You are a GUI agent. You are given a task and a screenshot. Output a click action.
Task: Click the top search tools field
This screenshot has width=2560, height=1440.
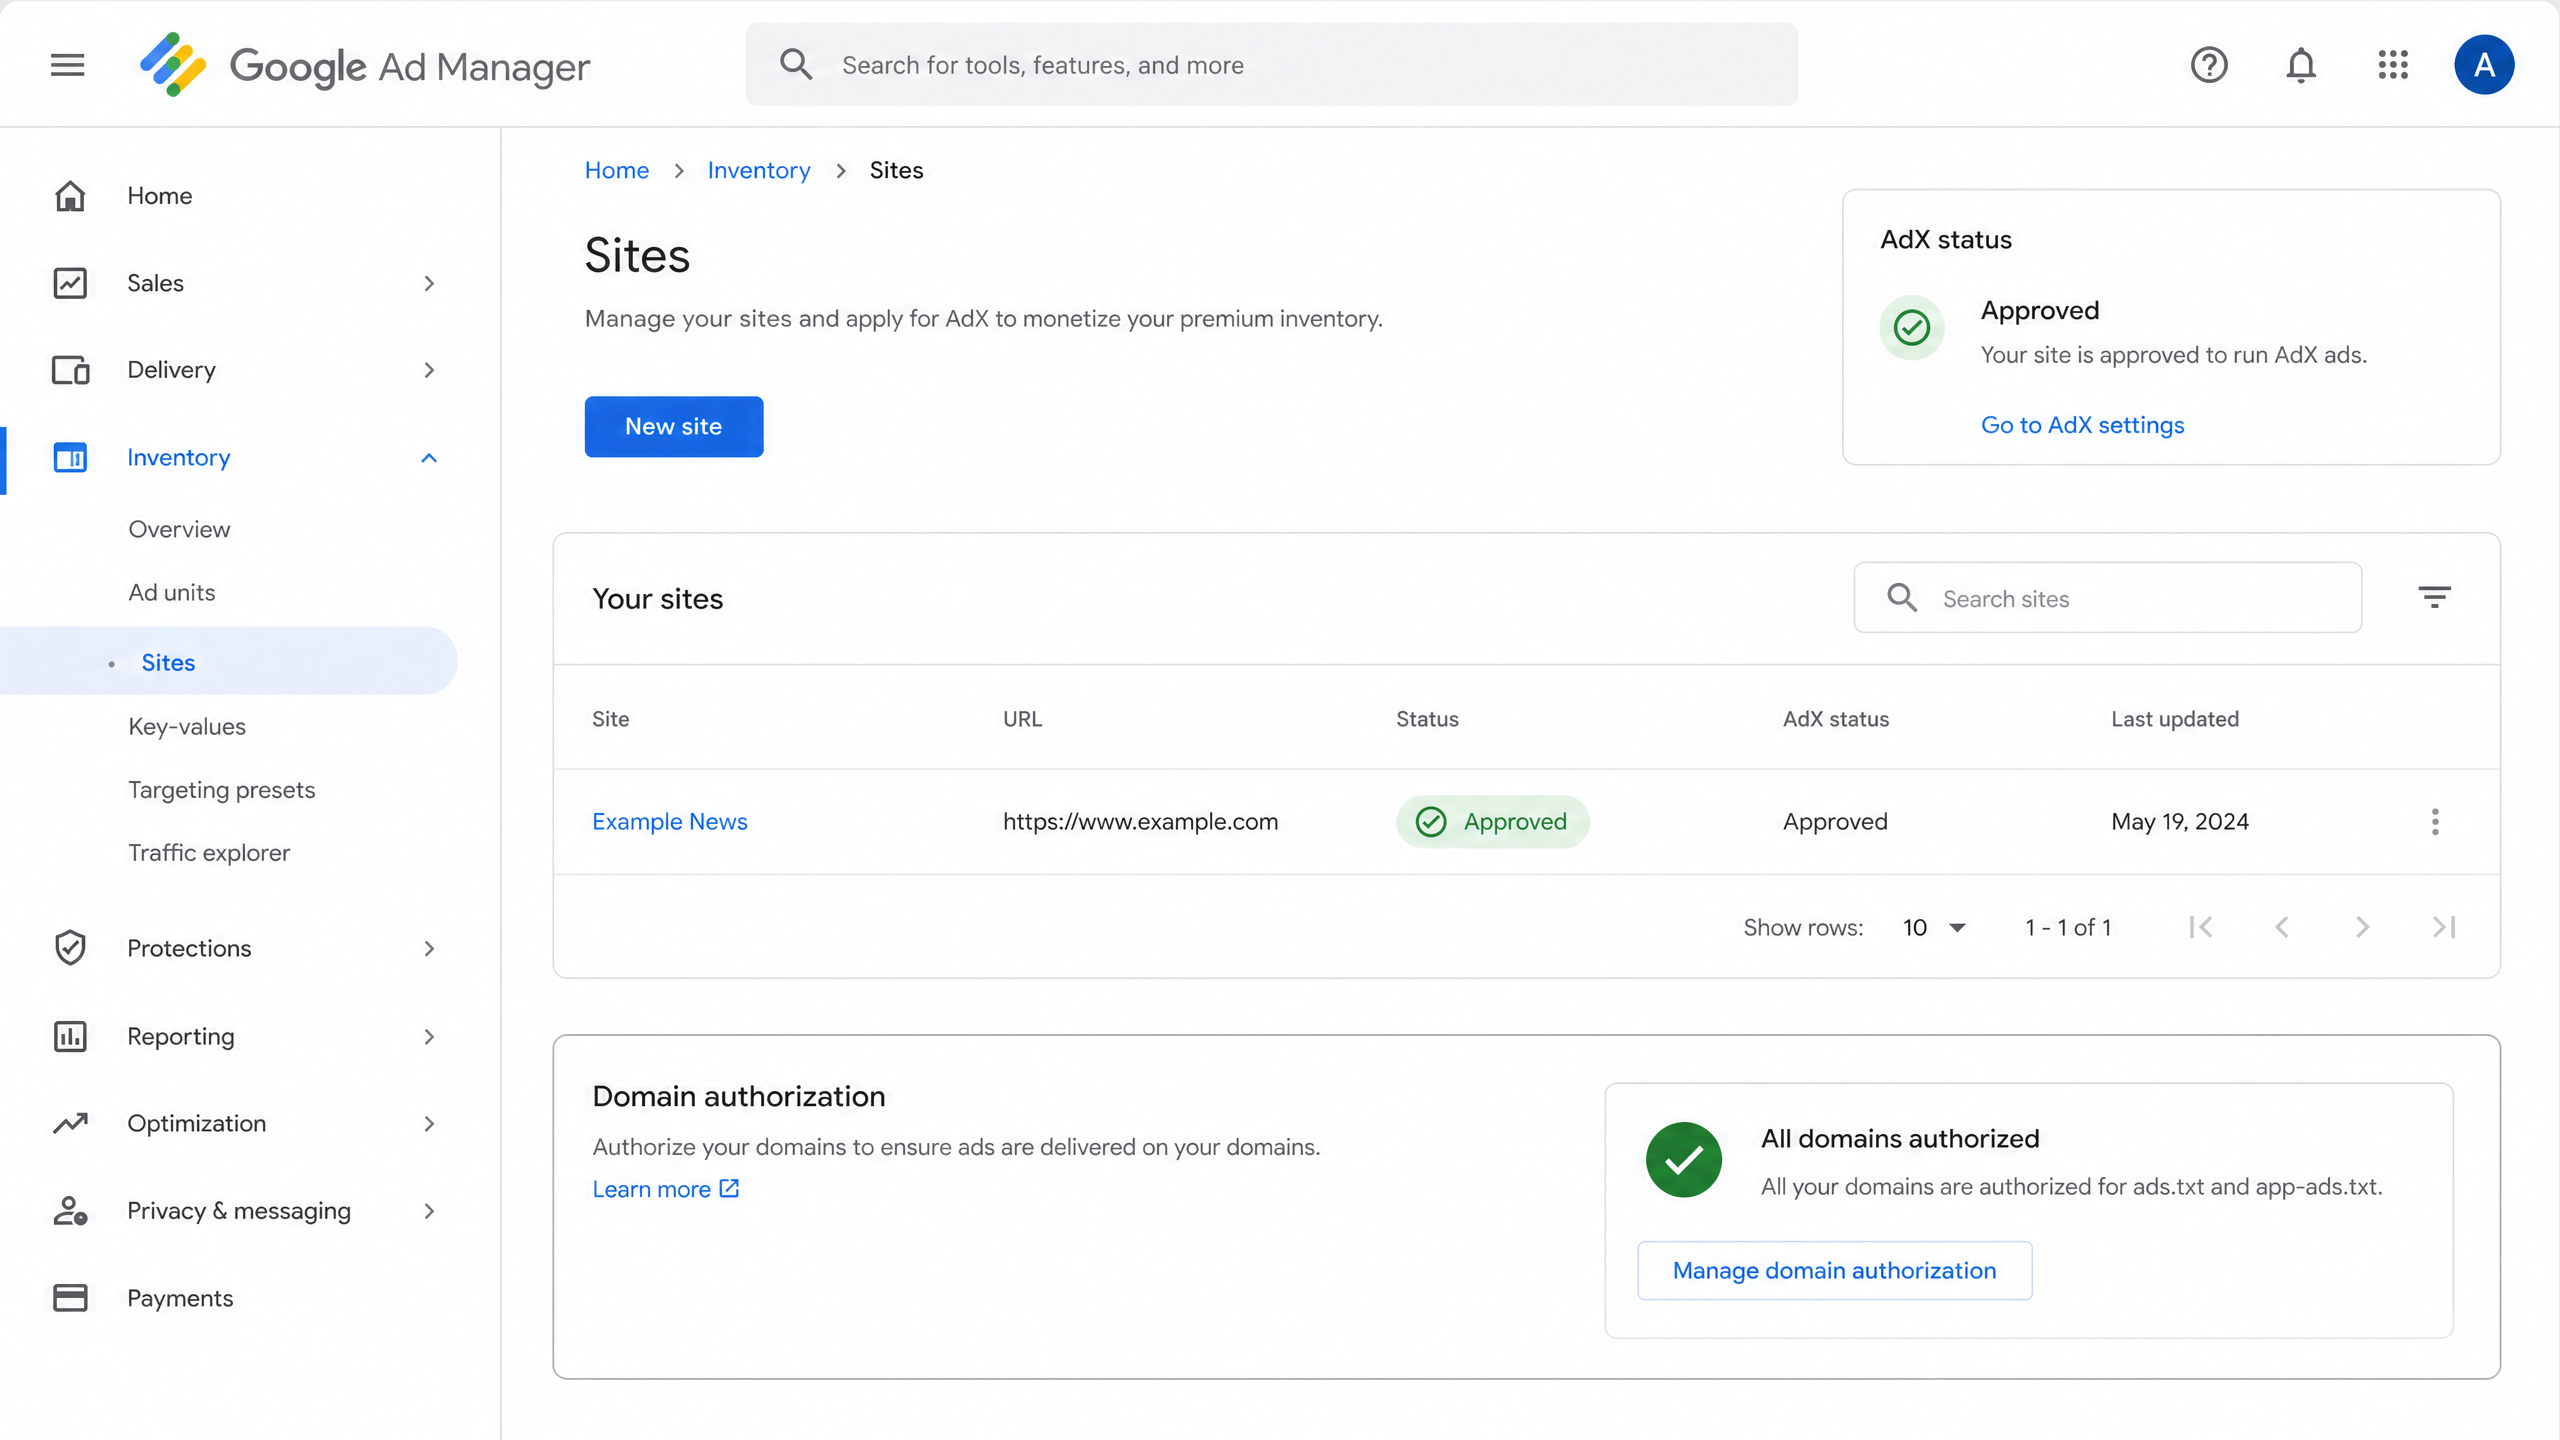point(1272,65)
